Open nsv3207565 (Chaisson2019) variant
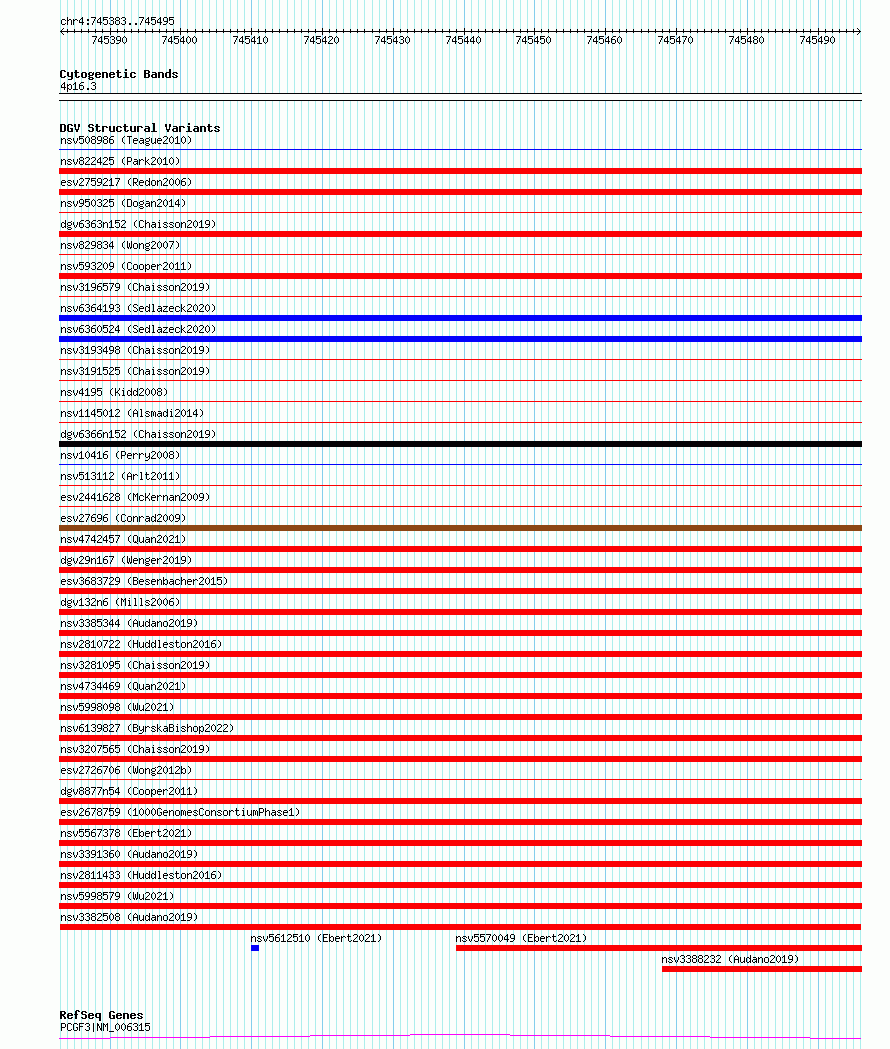Viewport: 890px width, 1049px height. tap(135, 749)
